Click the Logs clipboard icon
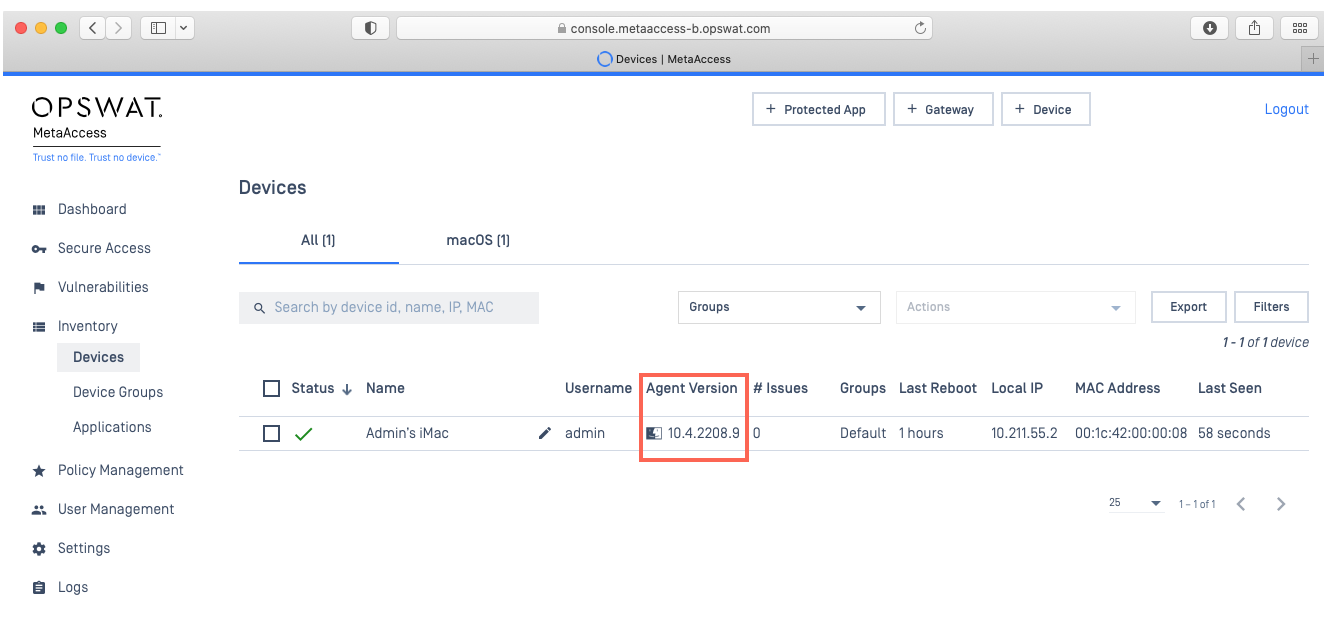 pos(39,588)
